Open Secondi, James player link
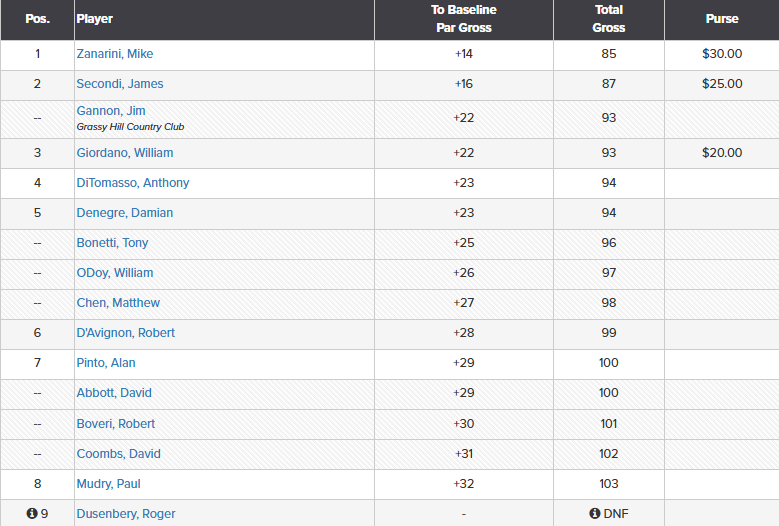Screen dimensions: 779x526 point(120,84)
